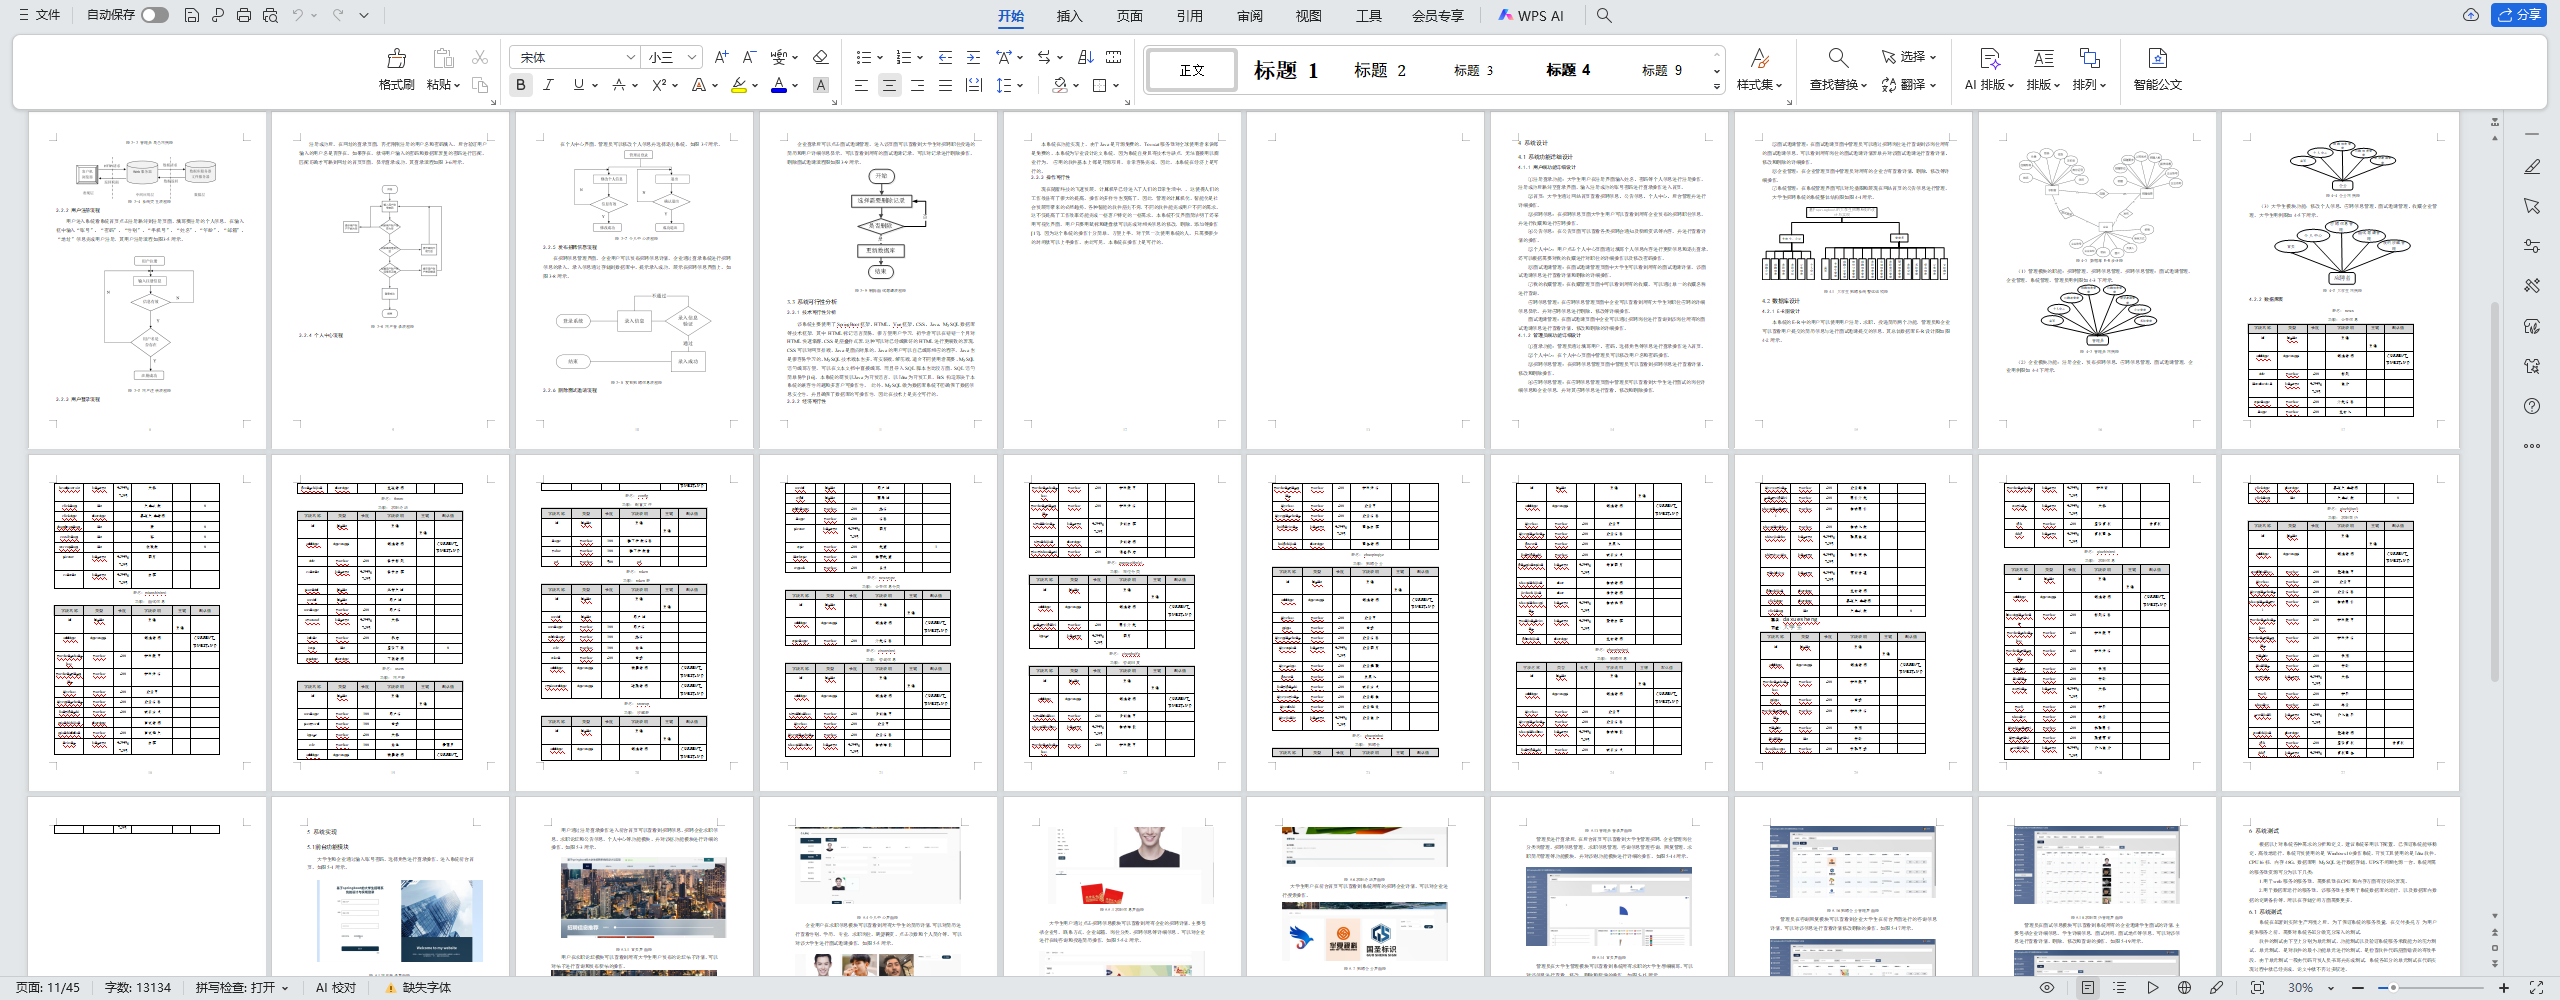Align text left
The height and width of the screenshot is (1000, 2560).
coord(861,85)
